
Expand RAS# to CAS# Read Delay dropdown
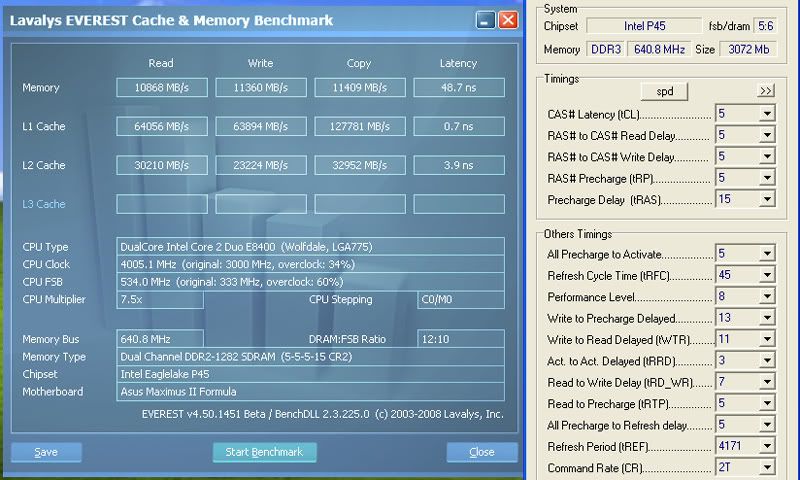pos(767,135)
